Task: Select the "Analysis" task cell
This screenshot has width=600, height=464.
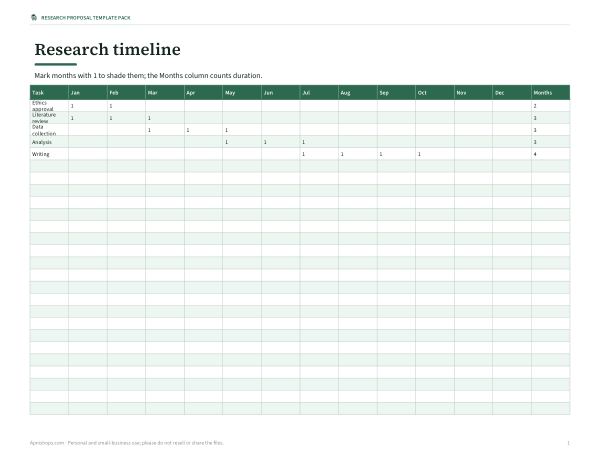Action: pos(49,142)
